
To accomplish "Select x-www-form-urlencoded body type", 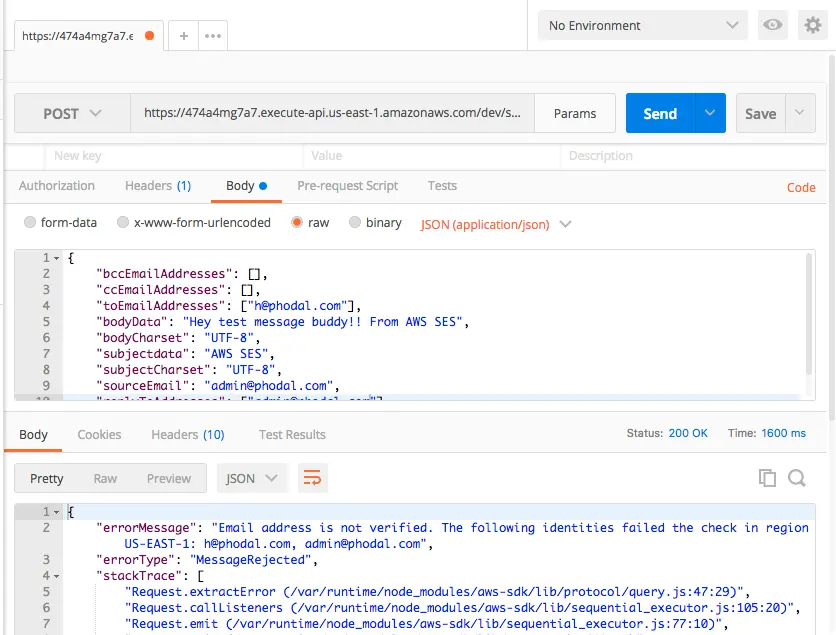I will pos(123,222).
